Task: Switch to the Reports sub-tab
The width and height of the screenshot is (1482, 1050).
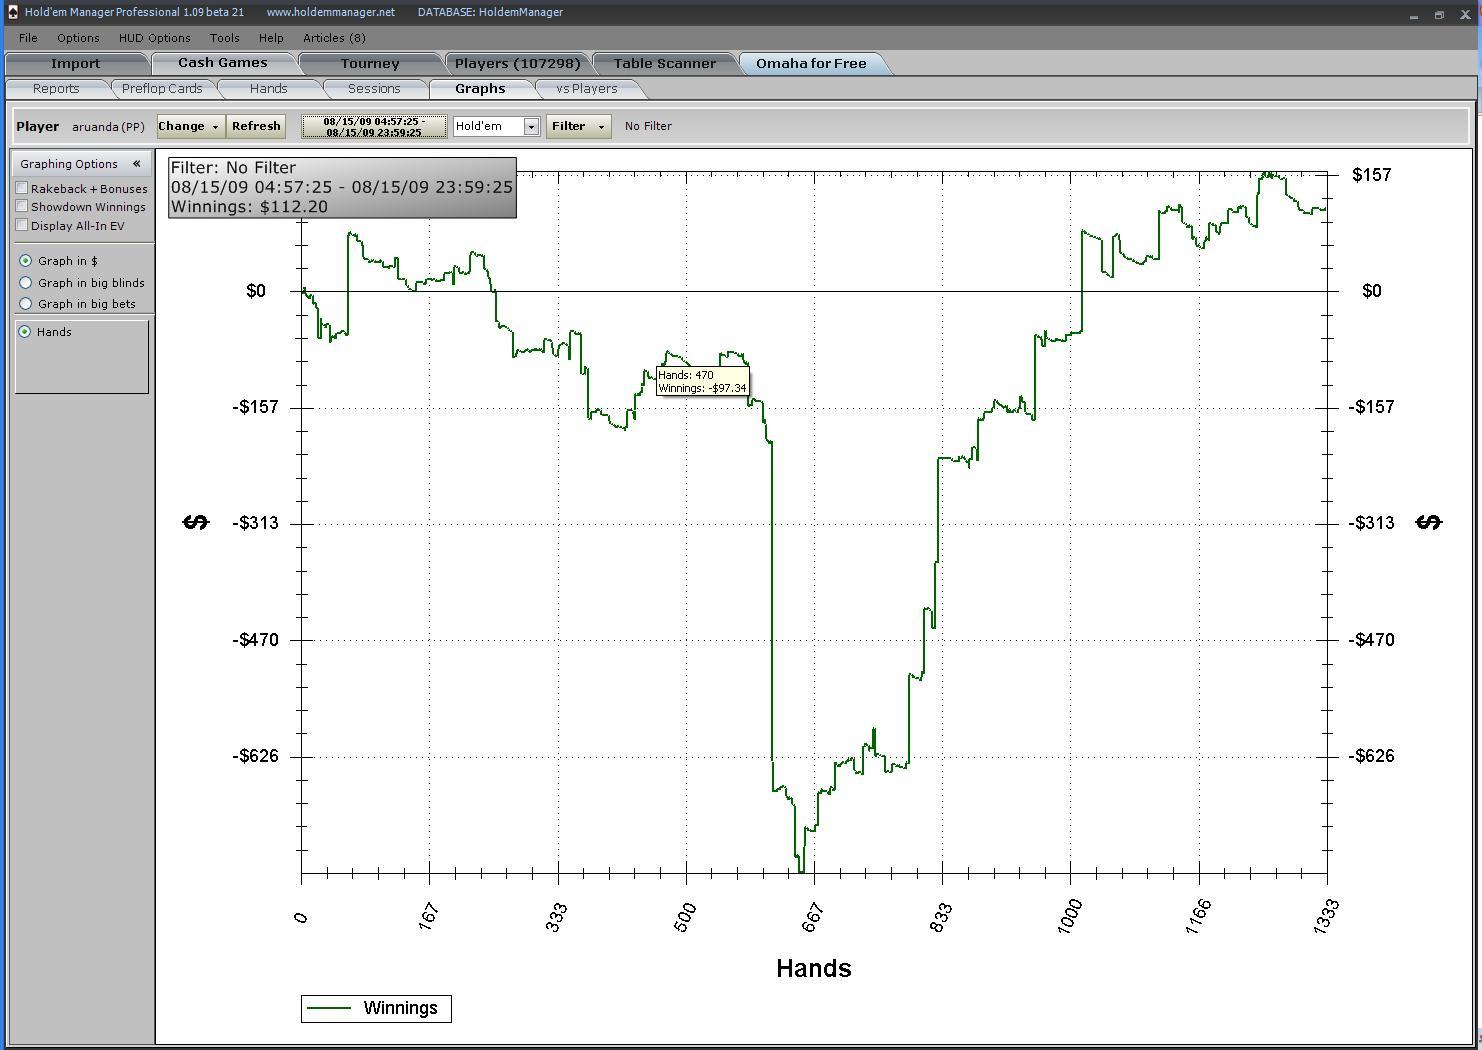Action: (56, 89)
